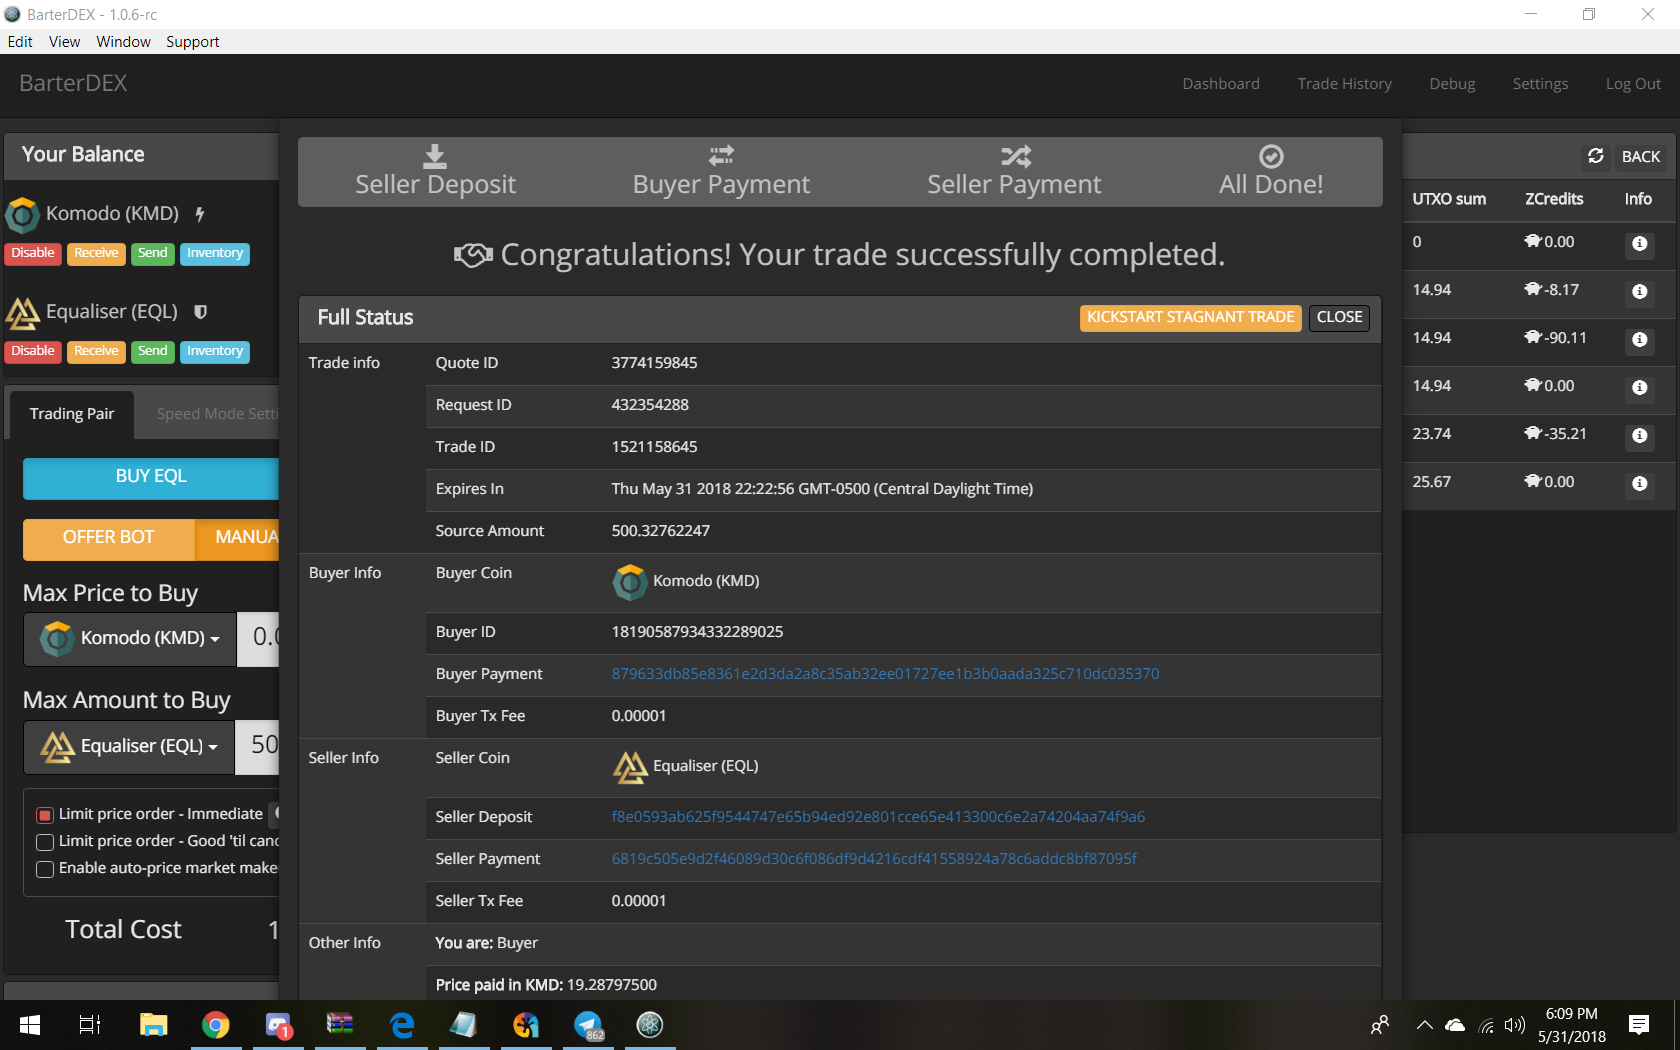The image size is (1680, 1050).
Task: Click the Seller Deposit download icon
Action: tap(435, 156)
